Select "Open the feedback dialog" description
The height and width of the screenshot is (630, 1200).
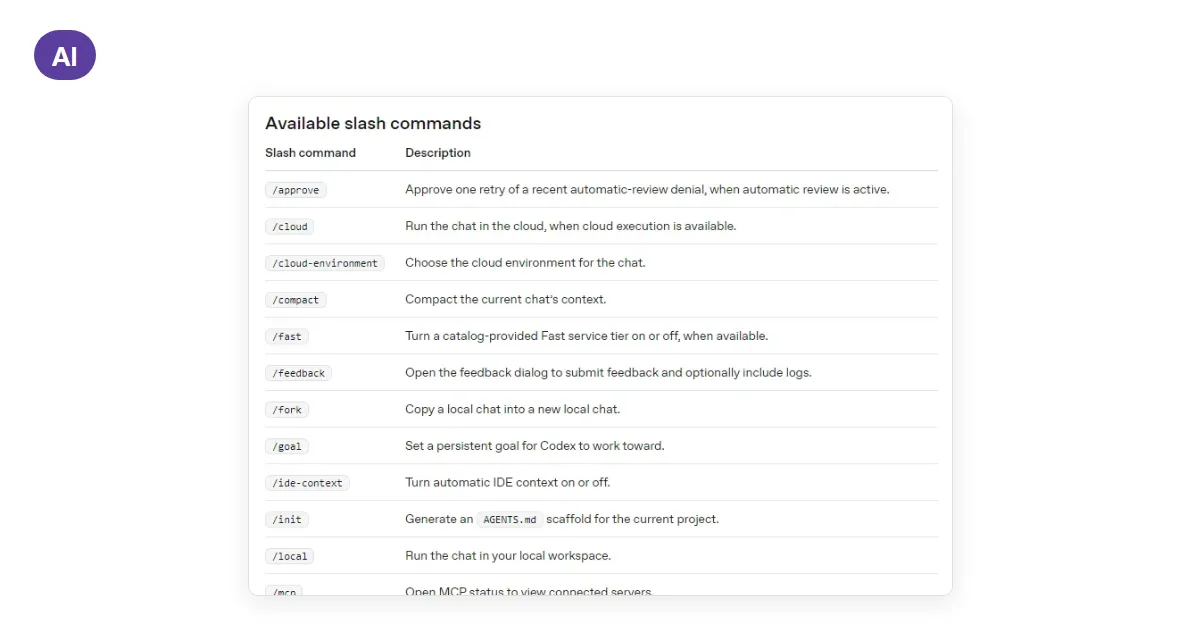point(608,372)
